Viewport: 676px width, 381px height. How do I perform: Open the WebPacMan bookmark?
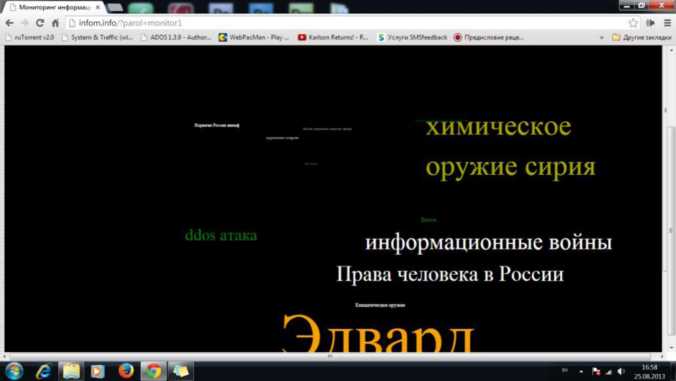point(253,37)
